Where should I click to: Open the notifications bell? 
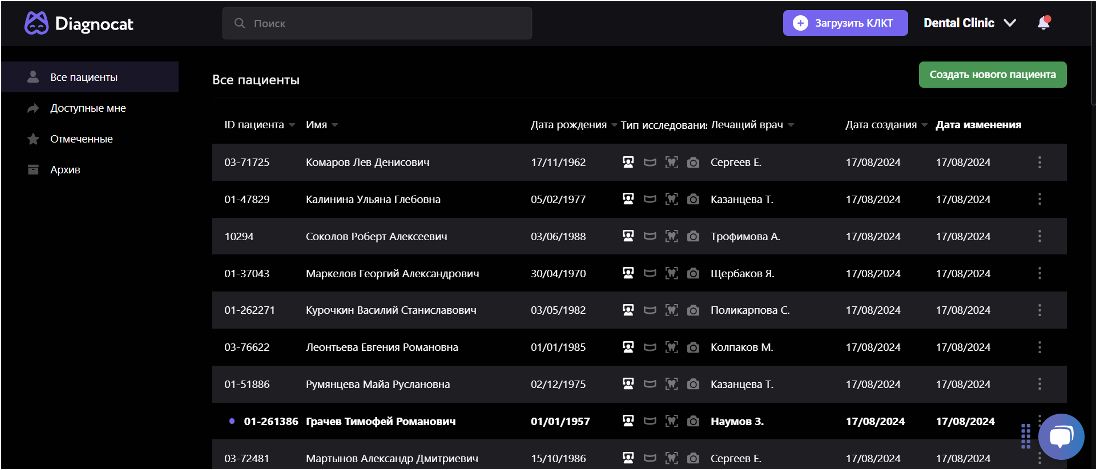pyautogui.click(x=1044, y=22)
